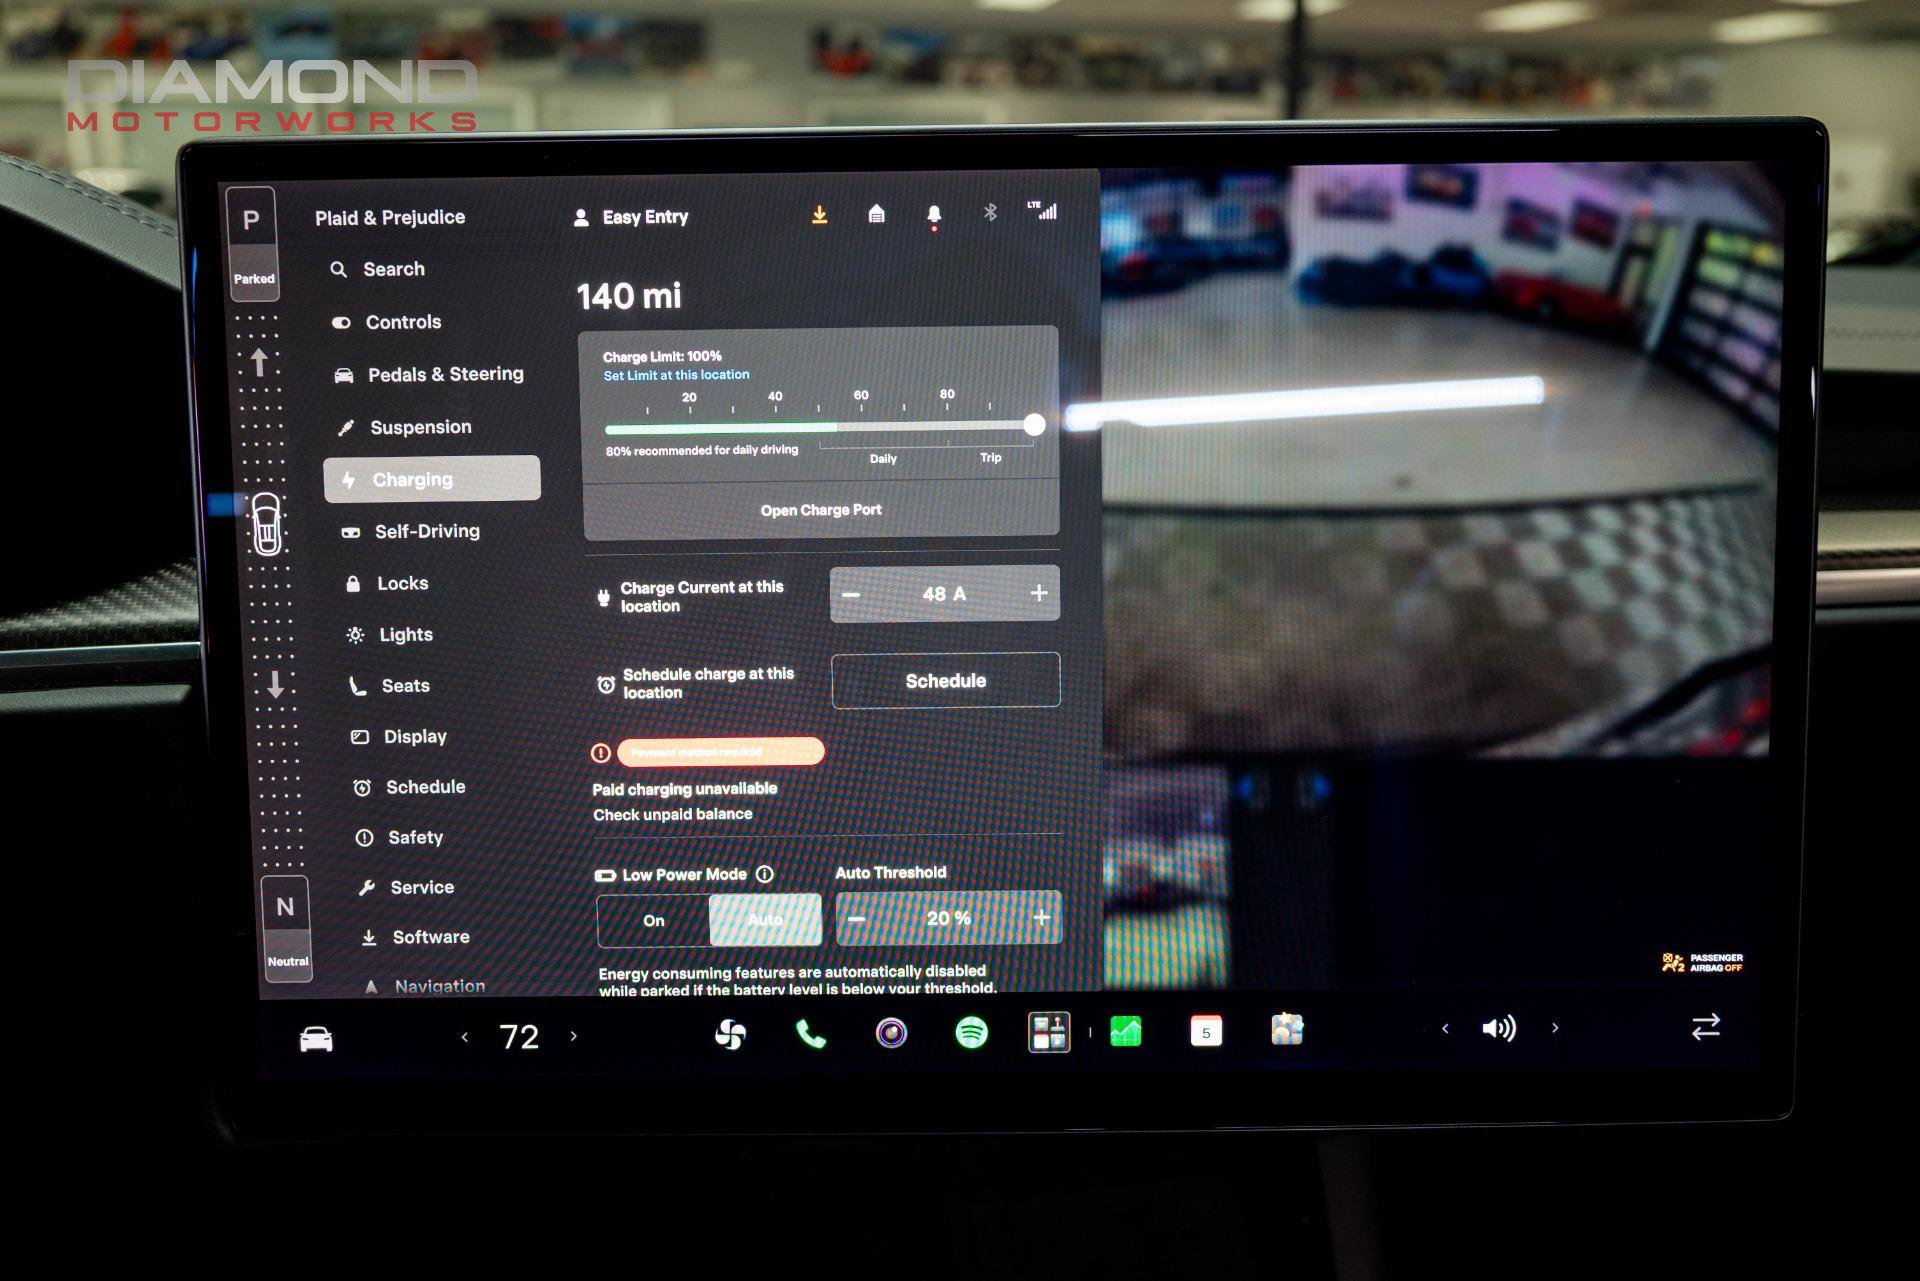This screenshot has width=1920, height=1281.
Task: Tap the Easy Entry driver profile
Action: [631, 217]
